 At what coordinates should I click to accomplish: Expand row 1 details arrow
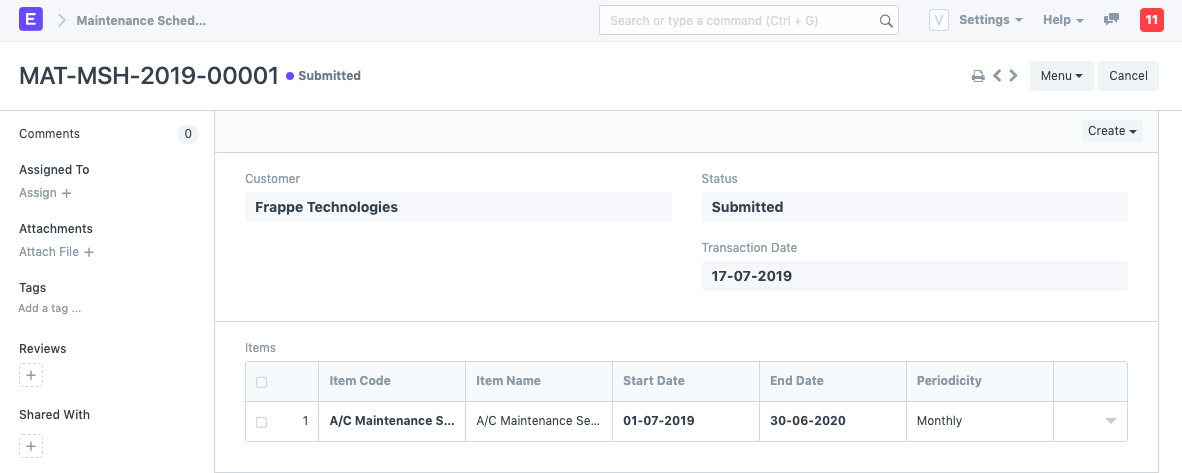coord(1110,421)
